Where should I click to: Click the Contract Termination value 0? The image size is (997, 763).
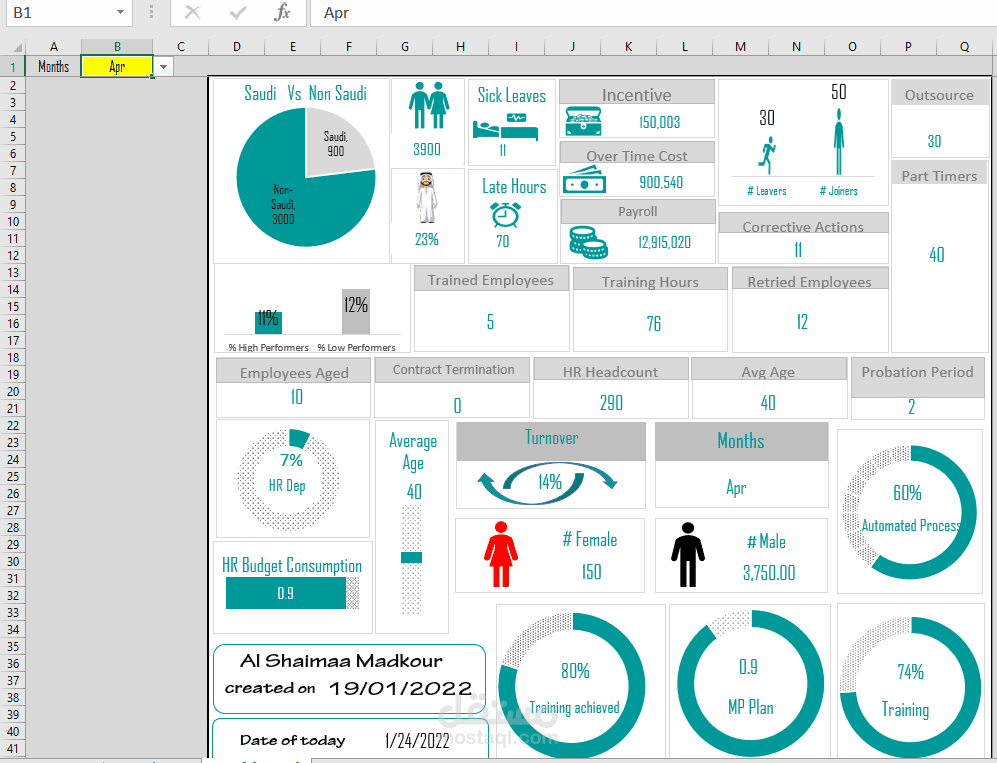[x=457, y=406]
